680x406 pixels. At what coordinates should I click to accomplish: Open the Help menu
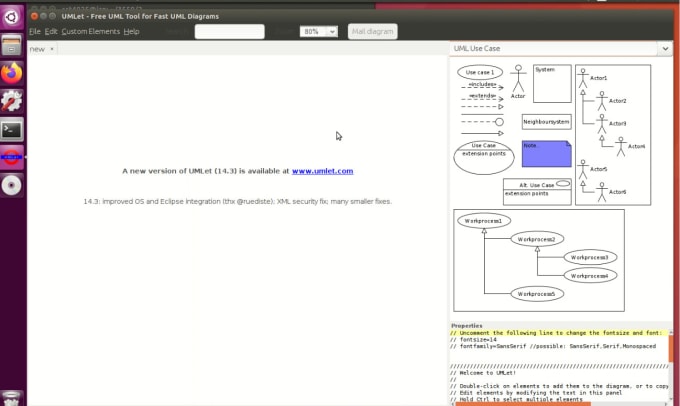click(131, 32)
